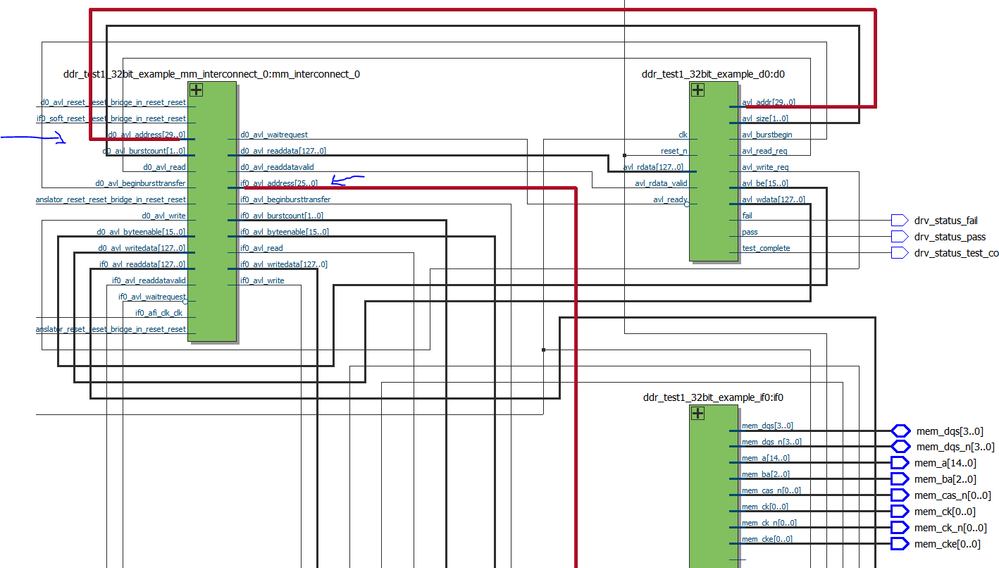Select the mem_cke[0..0] output pin symbol
This screenshot has height=568, width=999.
(x=900, y=544)
